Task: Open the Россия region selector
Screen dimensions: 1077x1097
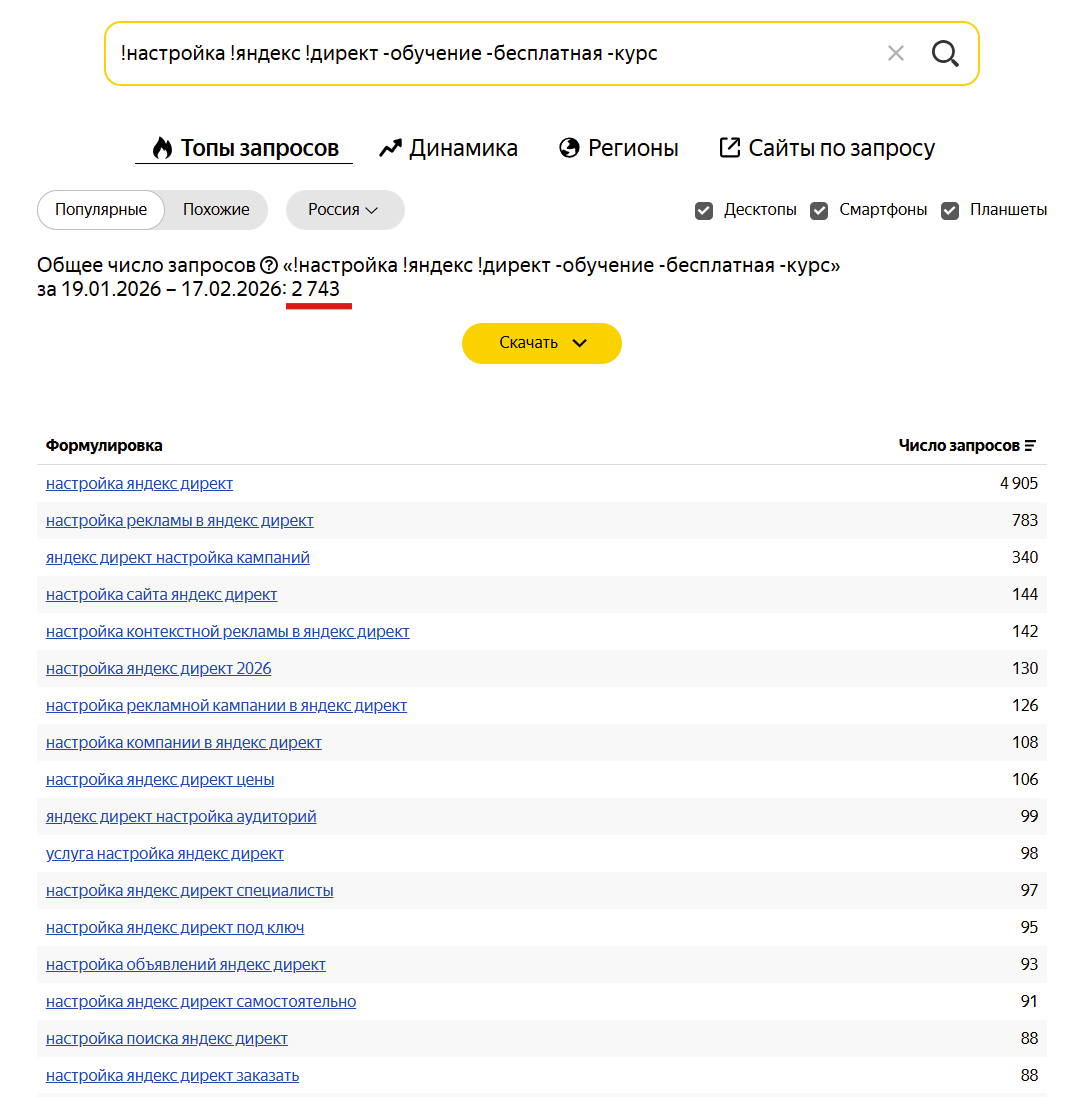Action: [344, 210]
